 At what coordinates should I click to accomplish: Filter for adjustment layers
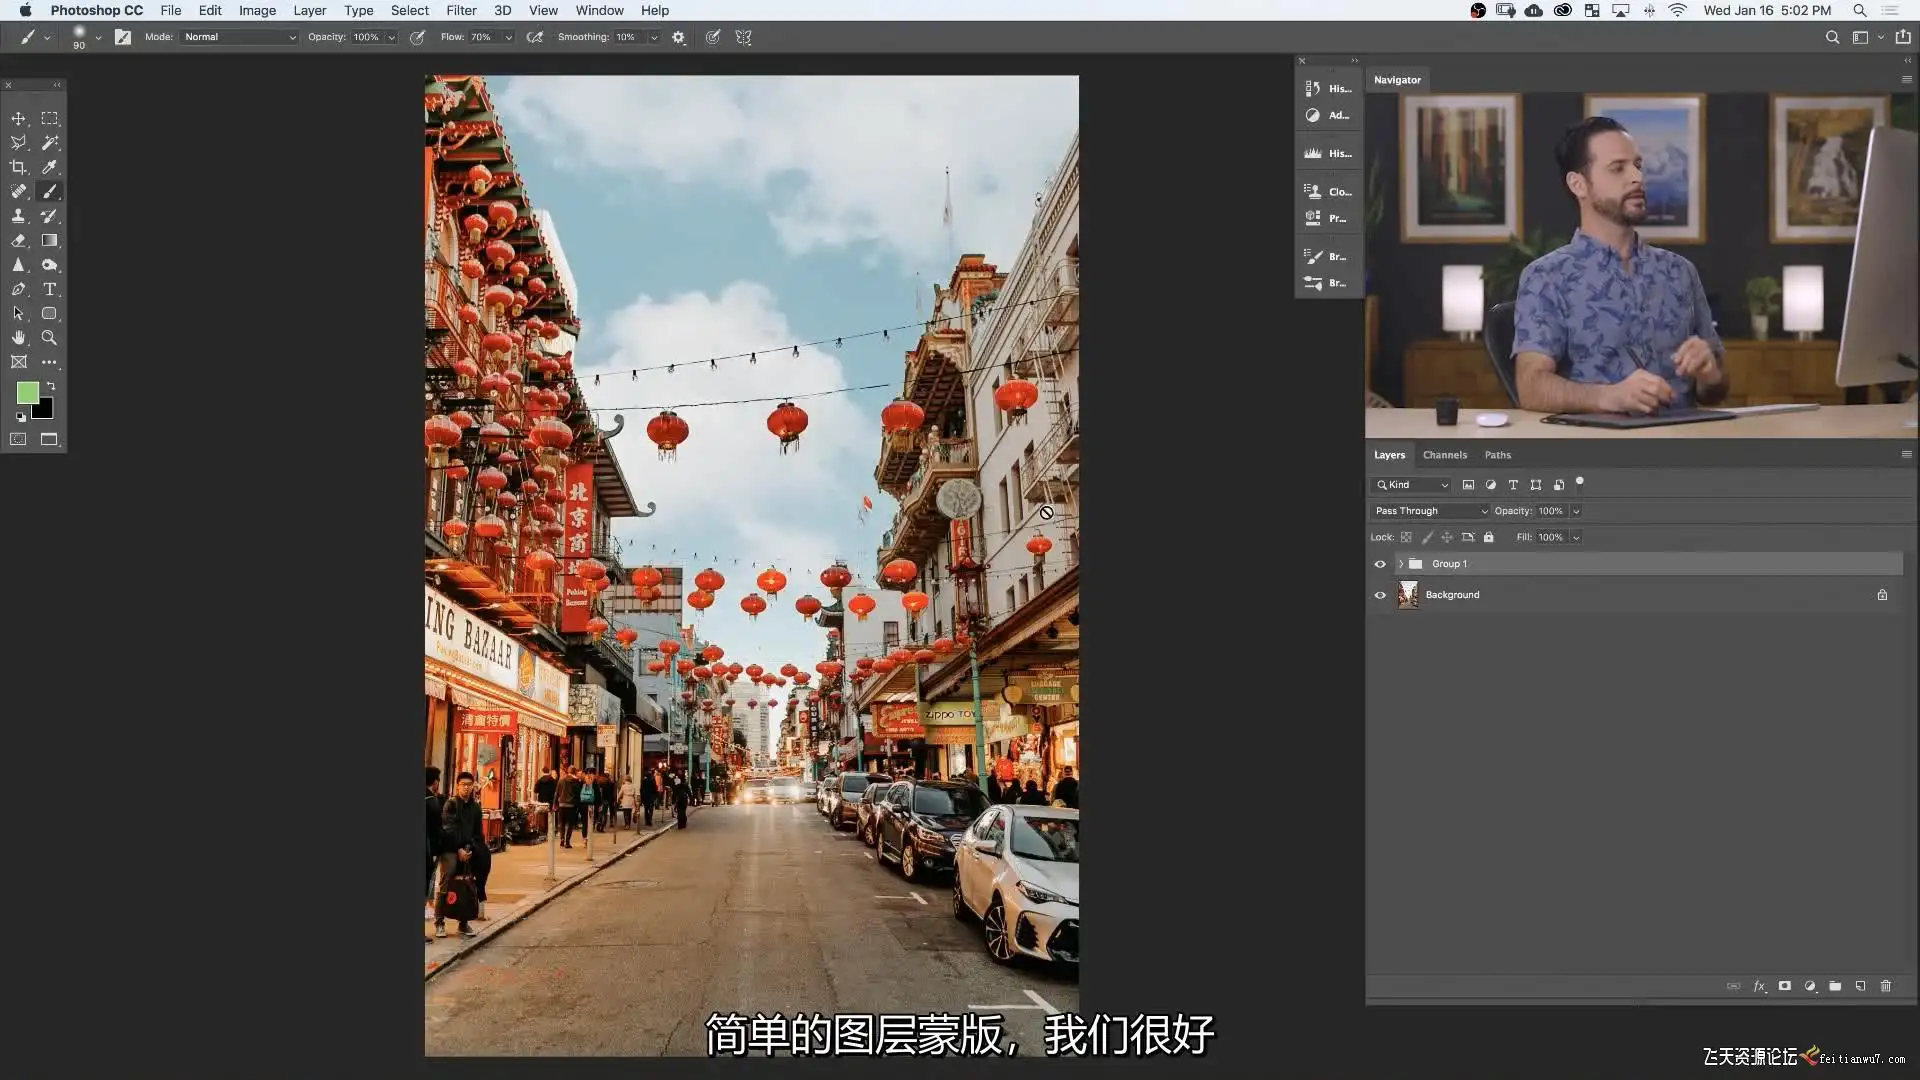click(x=1490, y=484)
